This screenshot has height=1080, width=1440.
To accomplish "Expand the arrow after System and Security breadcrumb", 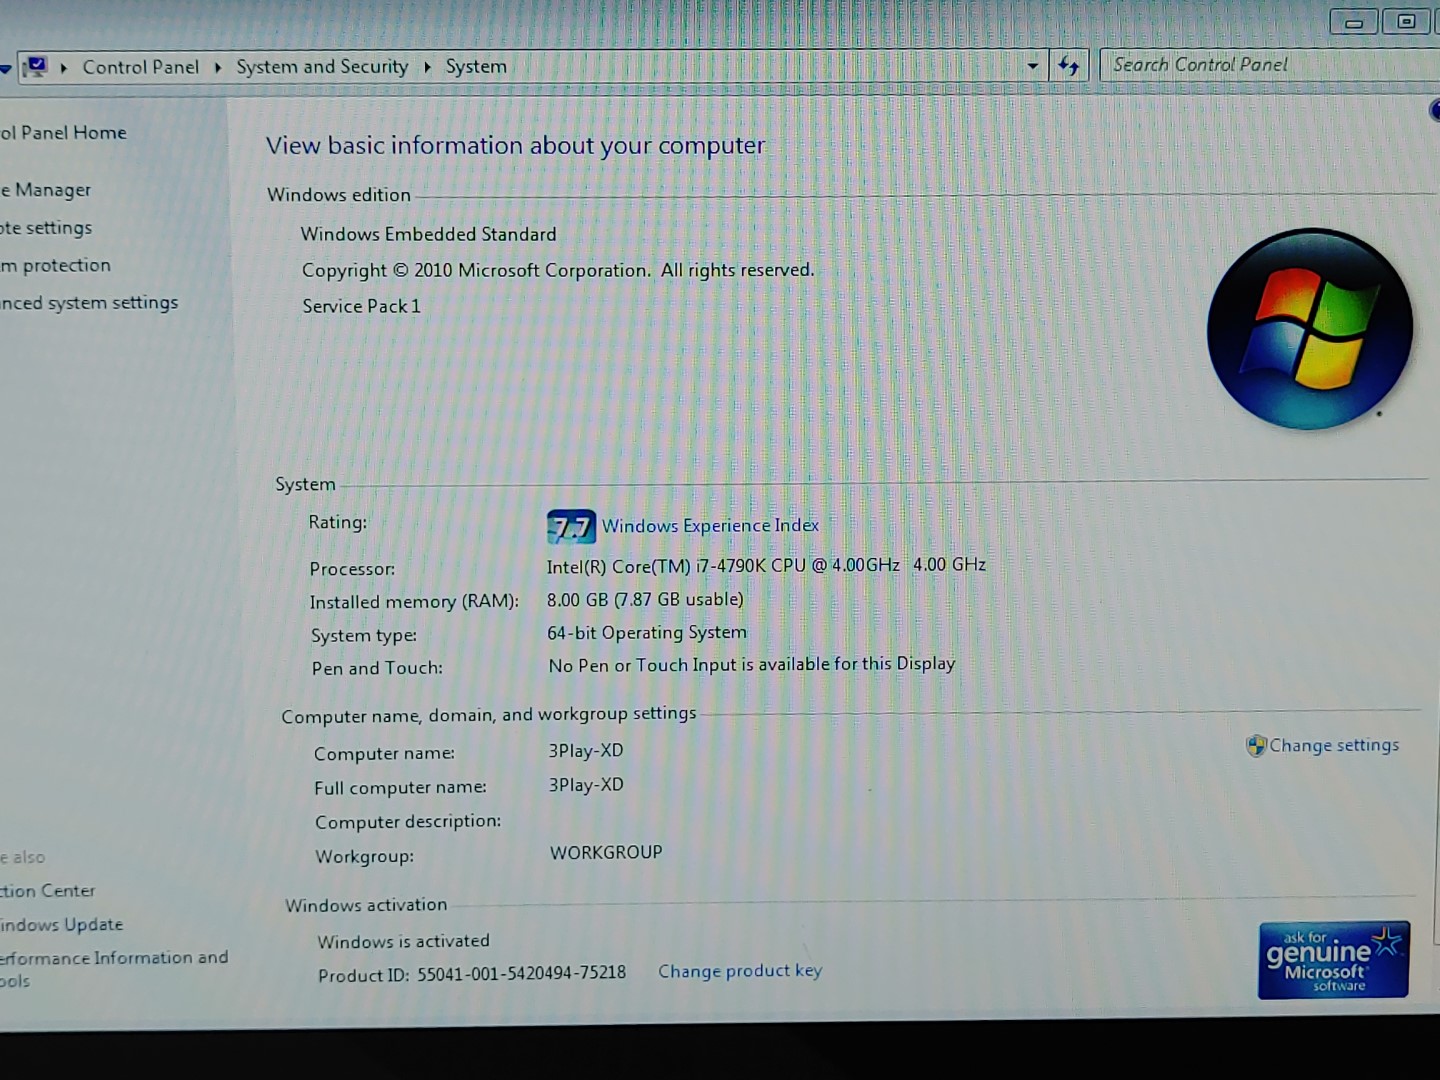I will 427,67.
